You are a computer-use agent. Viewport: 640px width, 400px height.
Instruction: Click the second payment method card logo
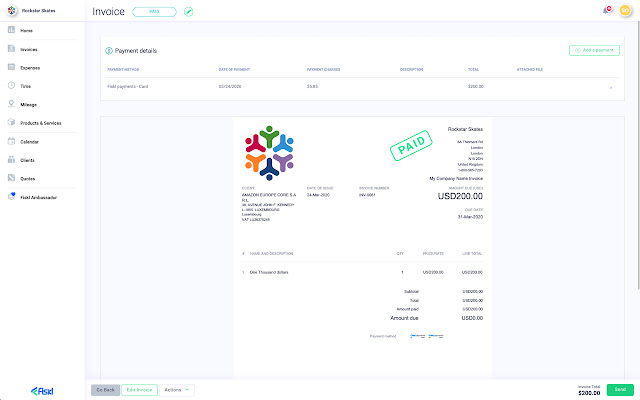tap(436, 336)
